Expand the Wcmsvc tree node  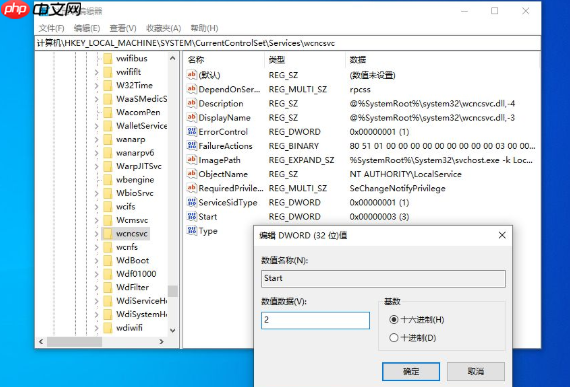tap(96, 220)
